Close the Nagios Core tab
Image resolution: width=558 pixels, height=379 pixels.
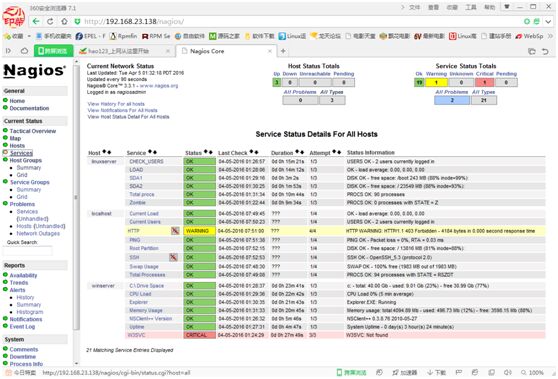(270, 51)
